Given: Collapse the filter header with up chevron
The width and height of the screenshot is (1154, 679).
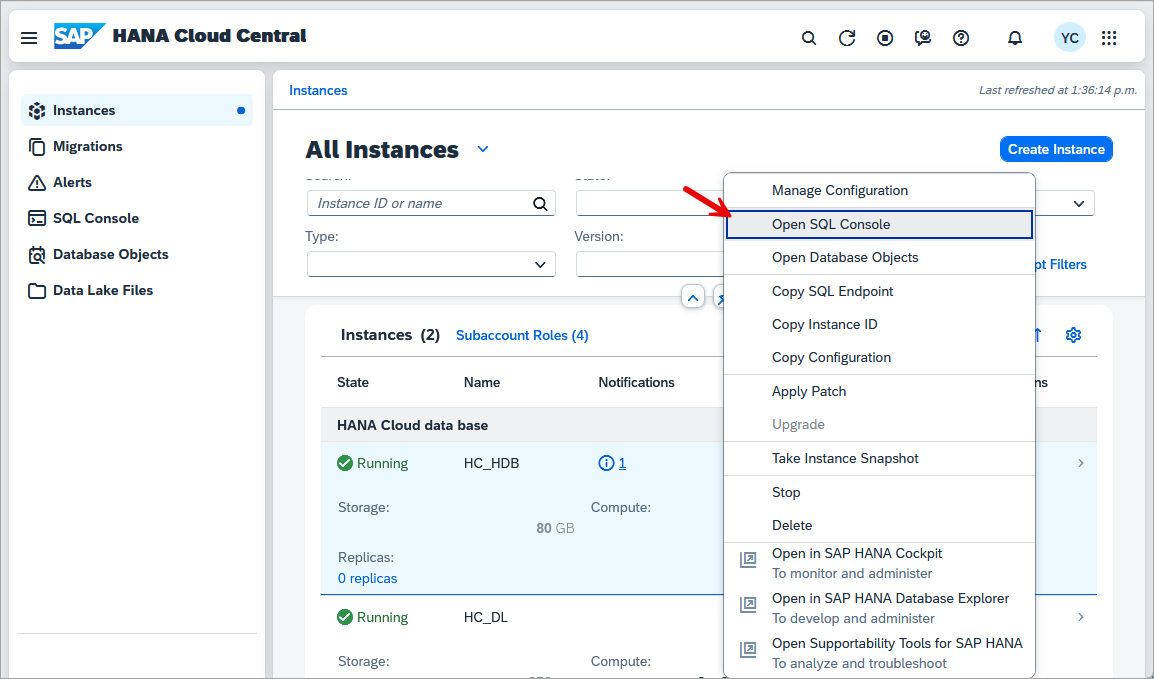Looking at the screenshot, I should pyautogui.click(x=693, y=298).
